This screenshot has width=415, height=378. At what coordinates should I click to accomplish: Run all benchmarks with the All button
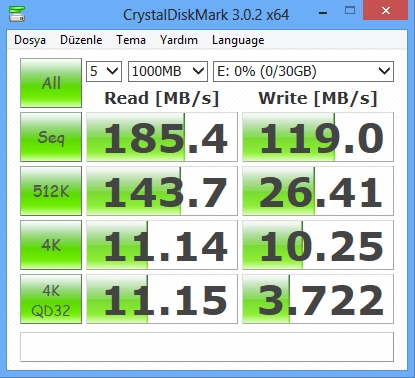pyautogui.click(x=51, y=83)
